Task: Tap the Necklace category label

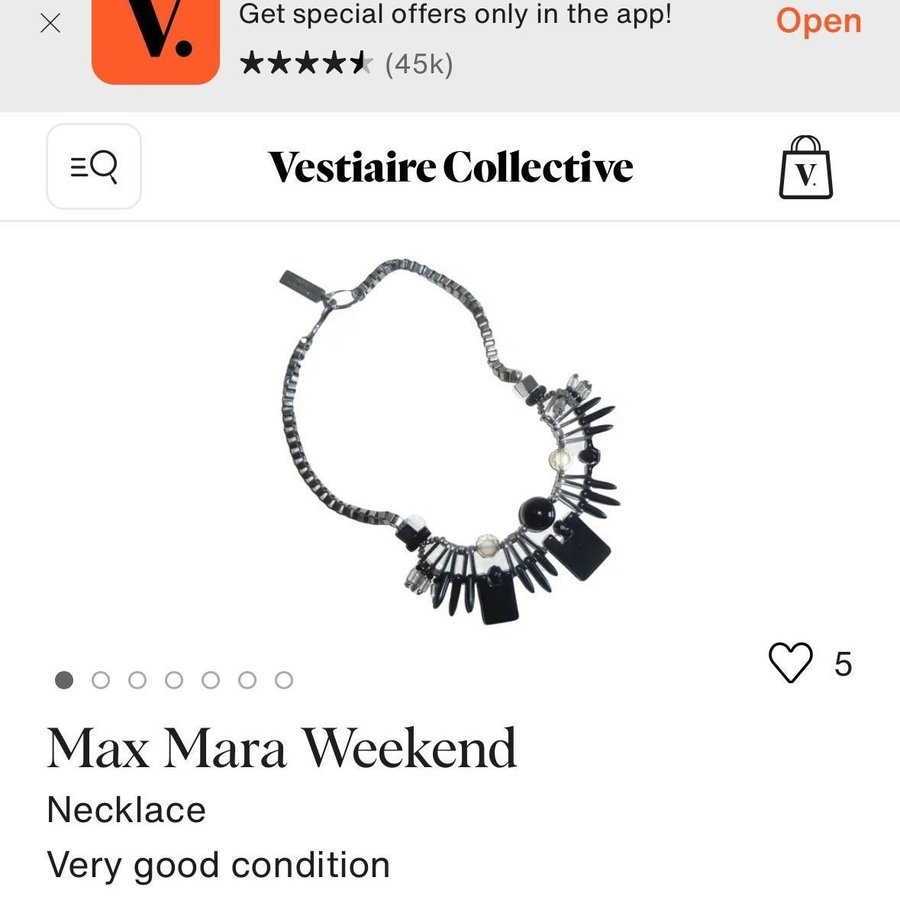Action: coord(126,809)
